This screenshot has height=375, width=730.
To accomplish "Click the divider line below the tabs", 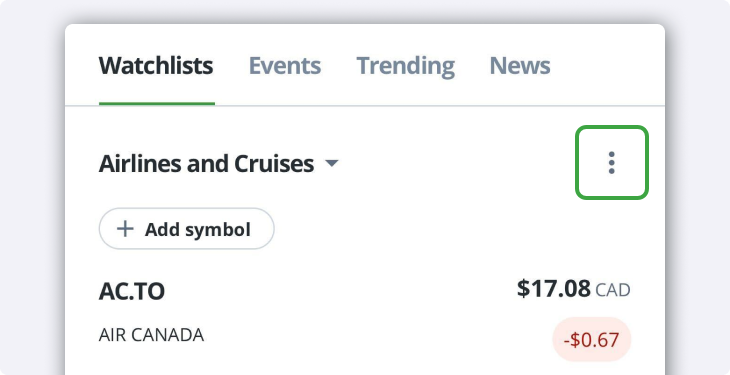I will (365, 106).
